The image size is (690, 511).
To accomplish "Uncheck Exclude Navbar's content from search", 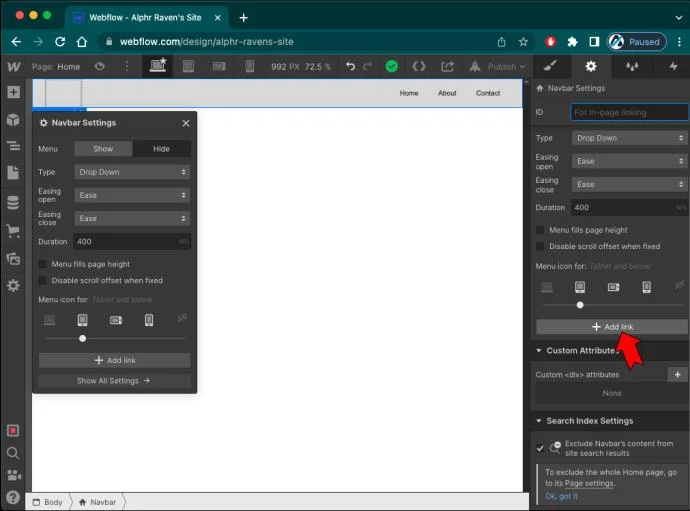I will pos(540,449).
